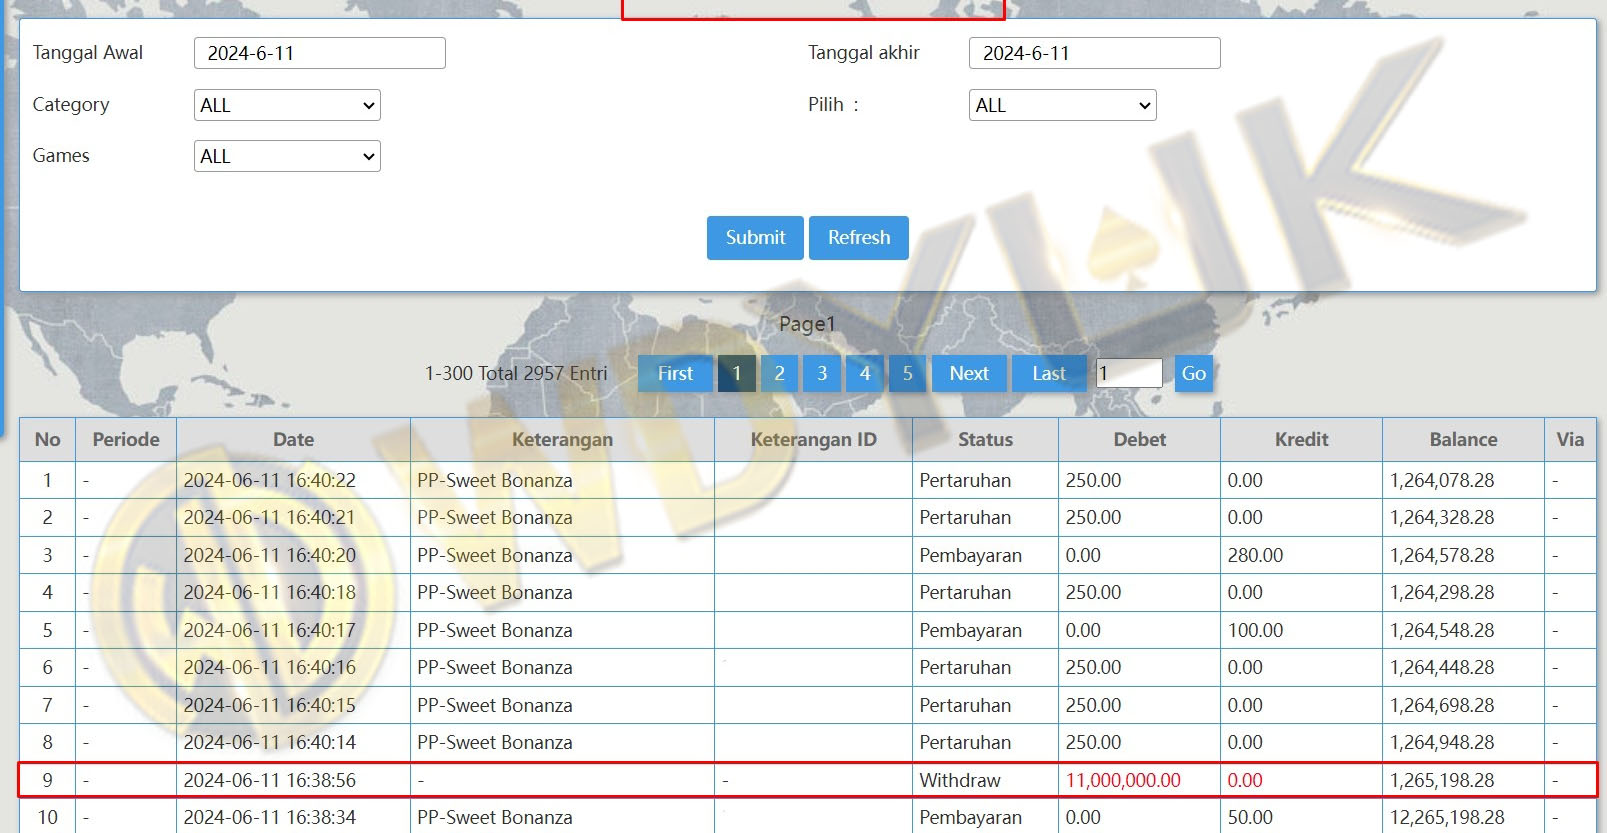Click the Keterangan ID column header
This screenshot has width=1607, height=833.
(x=814, y=439)
